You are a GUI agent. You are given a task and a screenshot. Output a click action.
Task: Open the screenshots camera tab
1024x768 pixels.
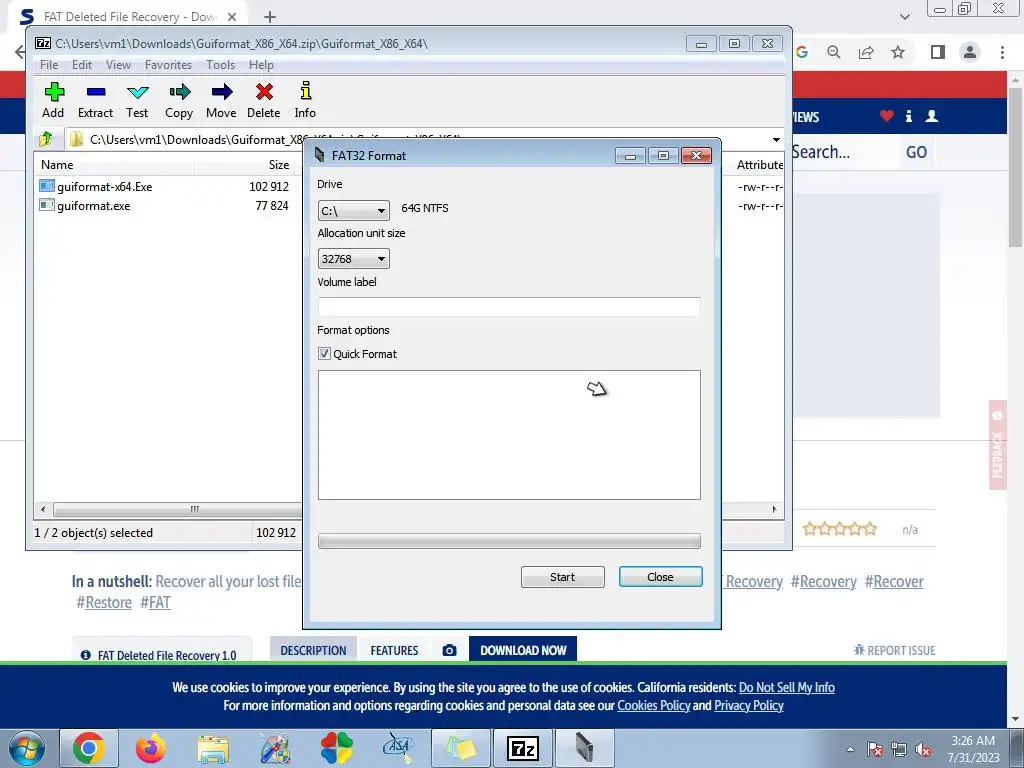pos(449,650)
